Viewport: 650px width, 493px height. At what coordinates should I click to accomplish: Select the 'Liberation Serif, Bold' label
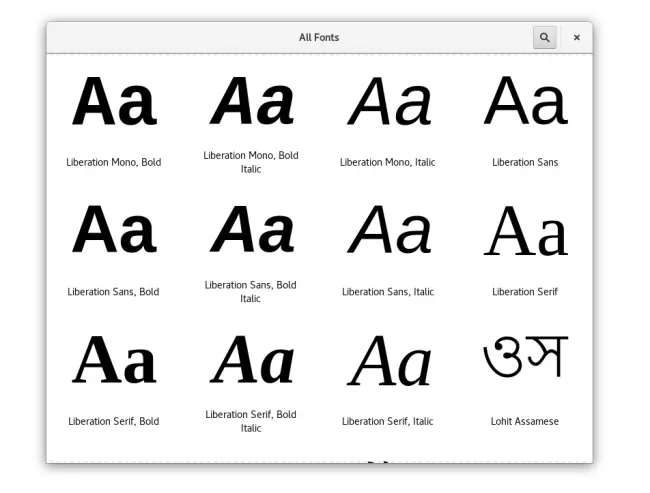(x=114, y=421)
